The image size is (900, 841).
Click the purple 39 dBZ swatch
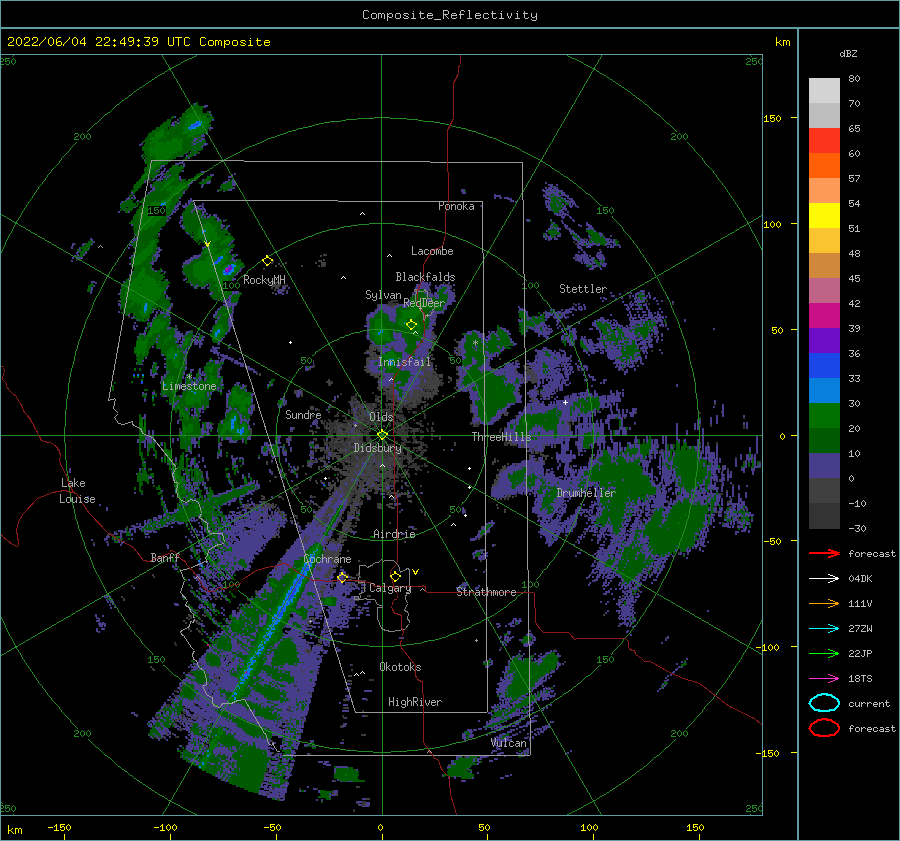tap(824, 340)
